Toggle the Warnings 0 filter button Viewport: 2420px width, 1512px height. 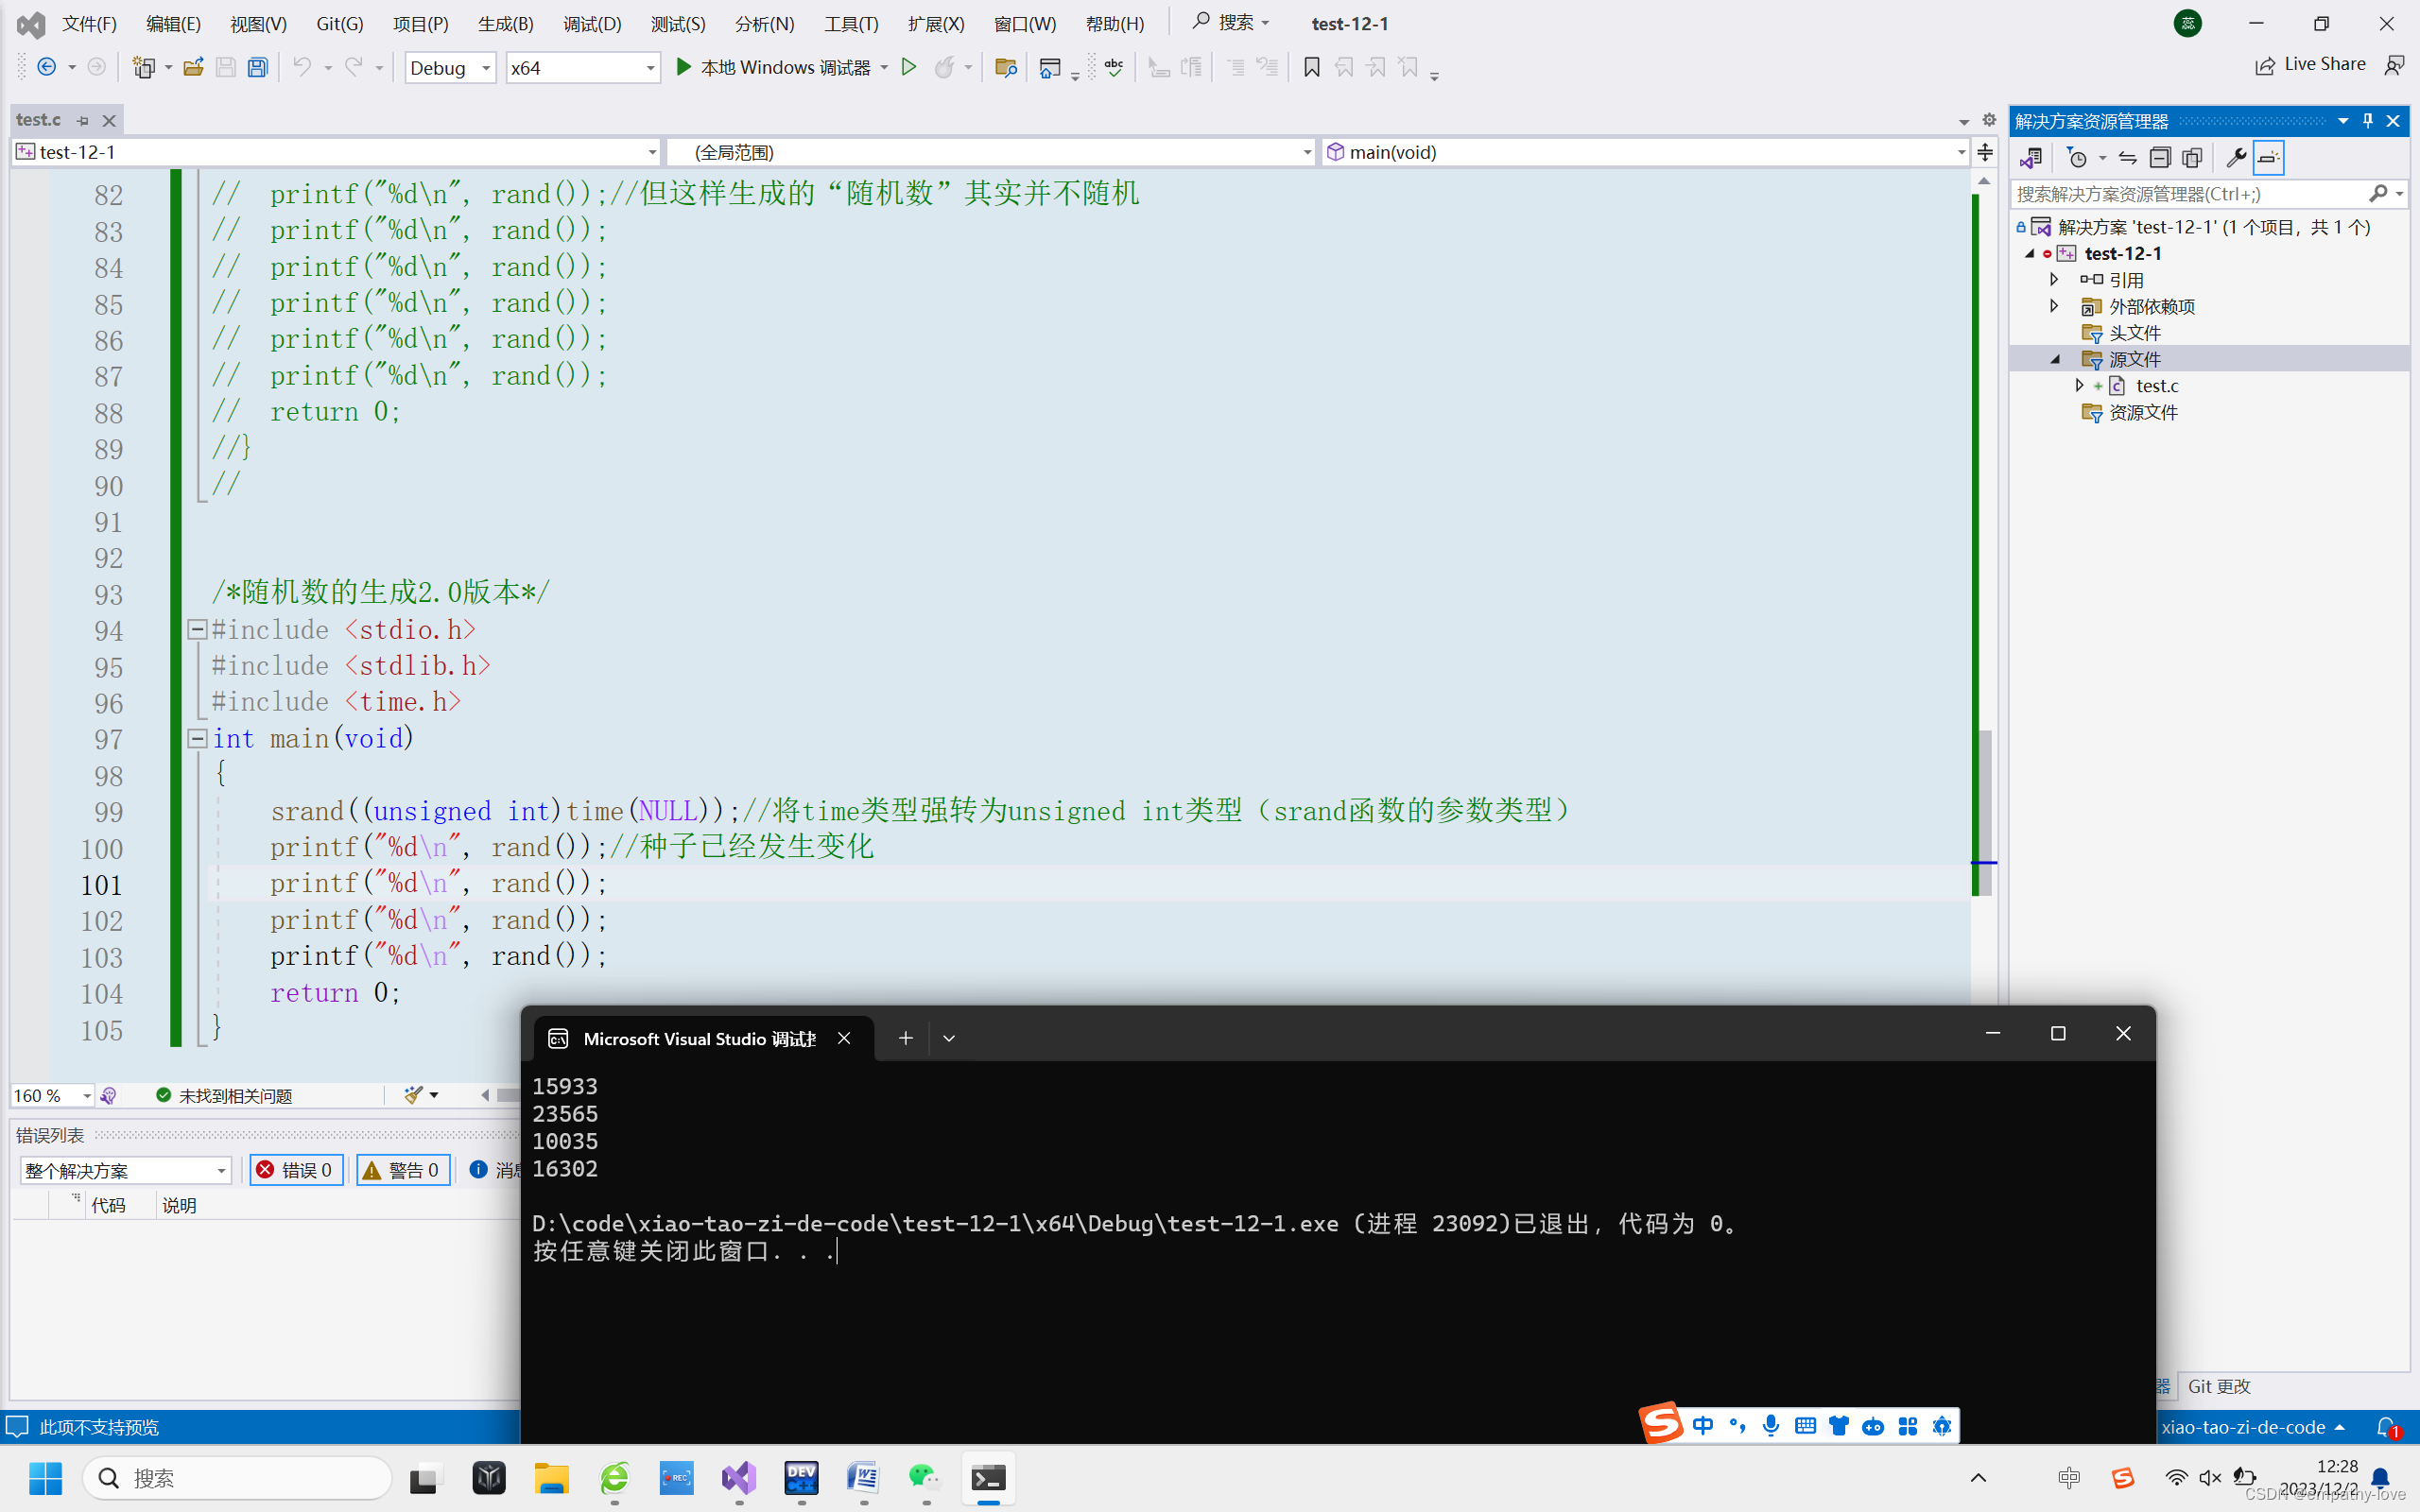tap(403, 1170)
